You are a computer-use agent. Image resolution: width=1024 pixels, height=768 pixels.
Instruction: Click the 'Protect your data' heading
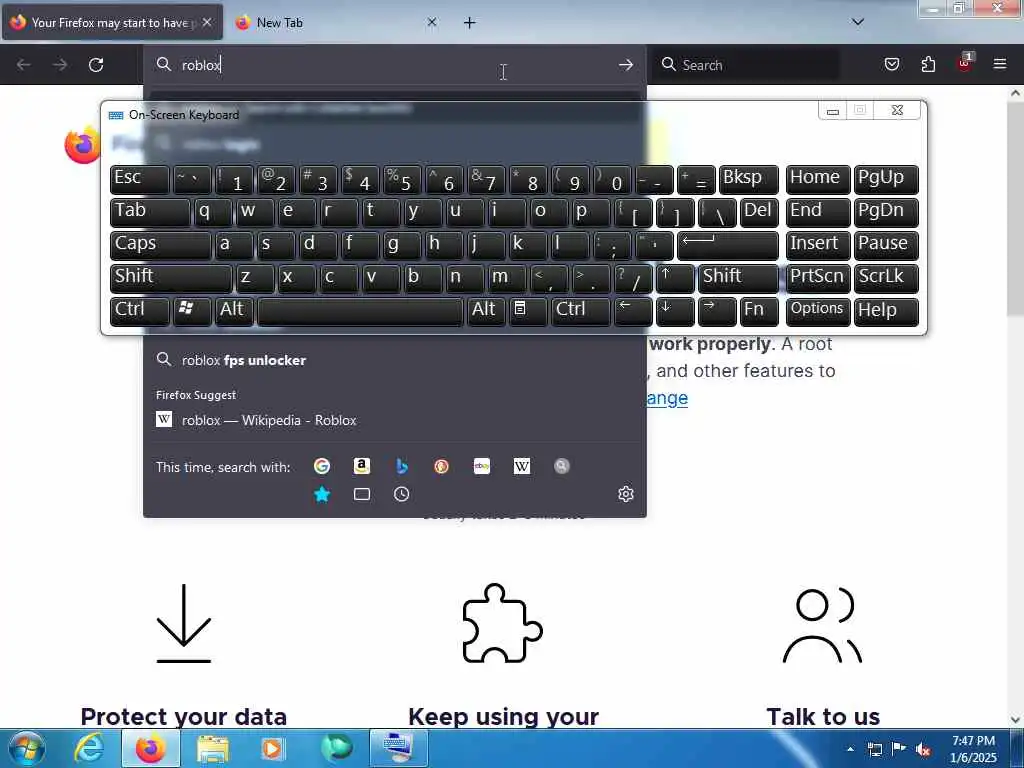tap(184, 716)
